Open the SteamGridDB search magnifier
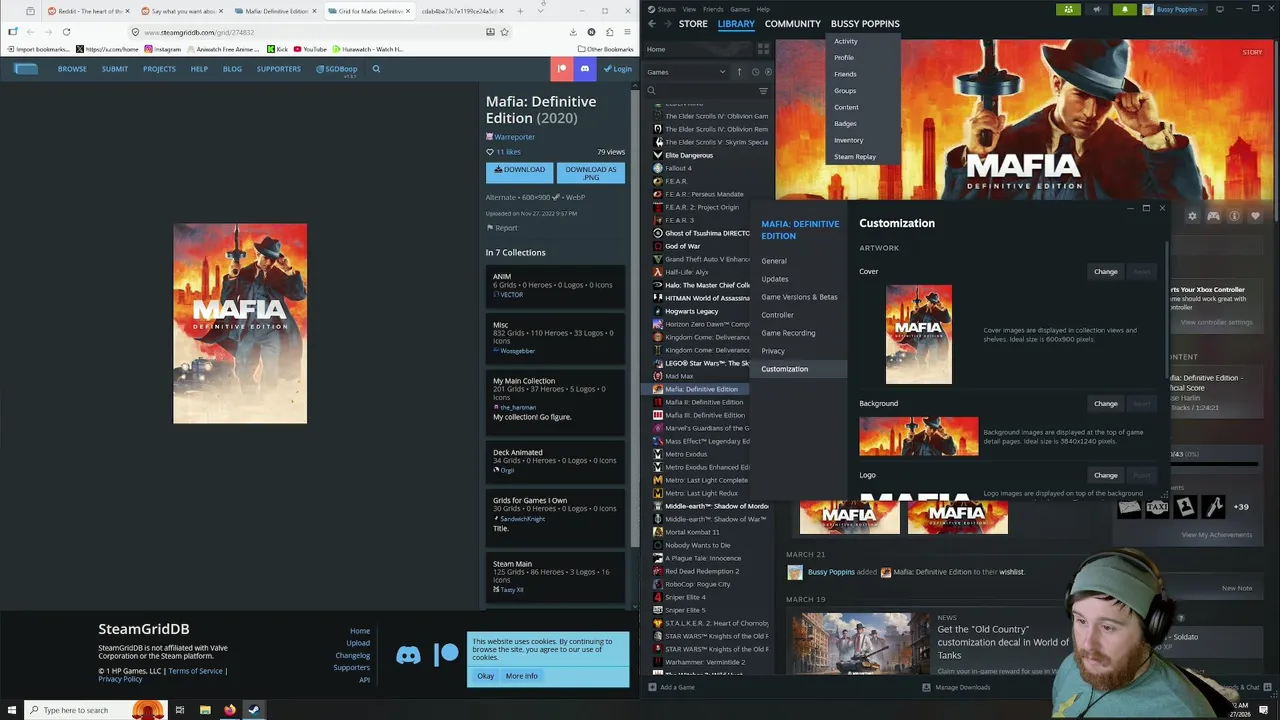 [x=376, y=69]
